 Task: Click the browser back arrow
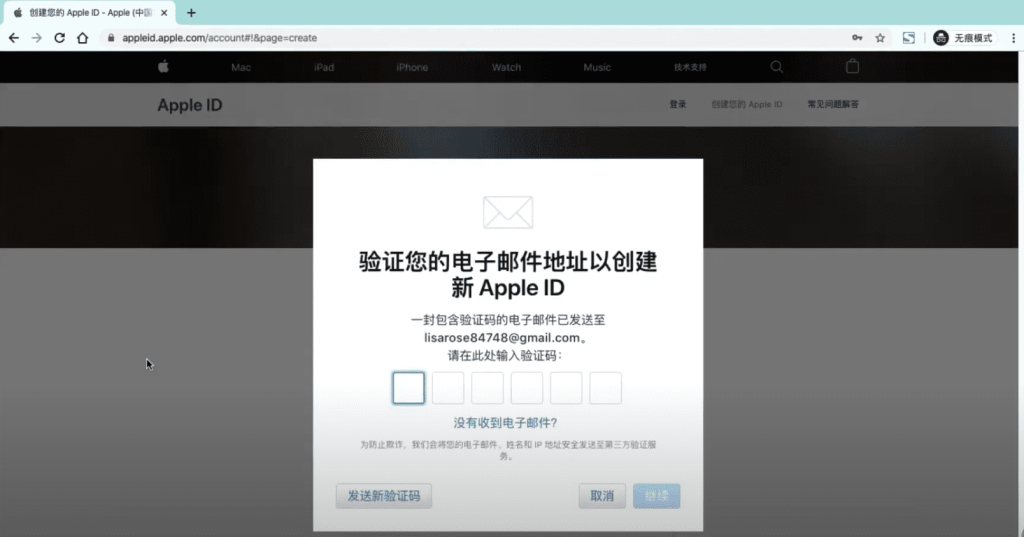click(14, 38)
